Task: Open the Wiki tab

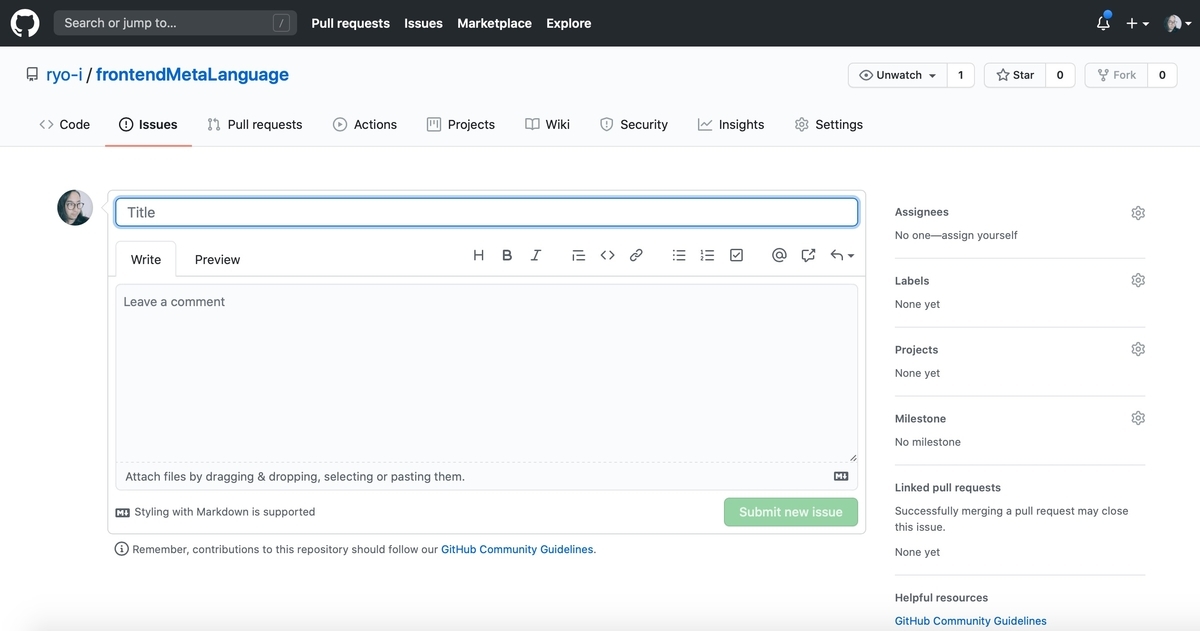Action: point(548,124)
